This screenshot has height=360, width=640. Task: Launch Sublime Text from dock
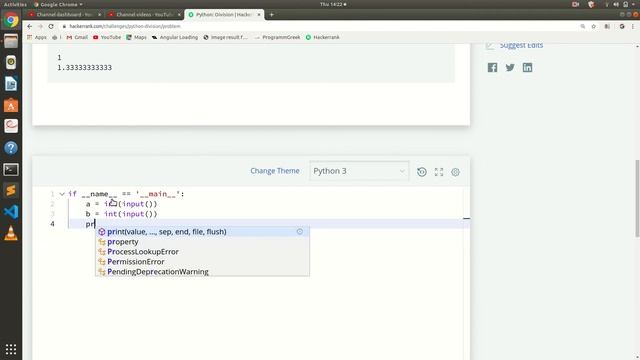pyautogui.click(x=11, y=191)
